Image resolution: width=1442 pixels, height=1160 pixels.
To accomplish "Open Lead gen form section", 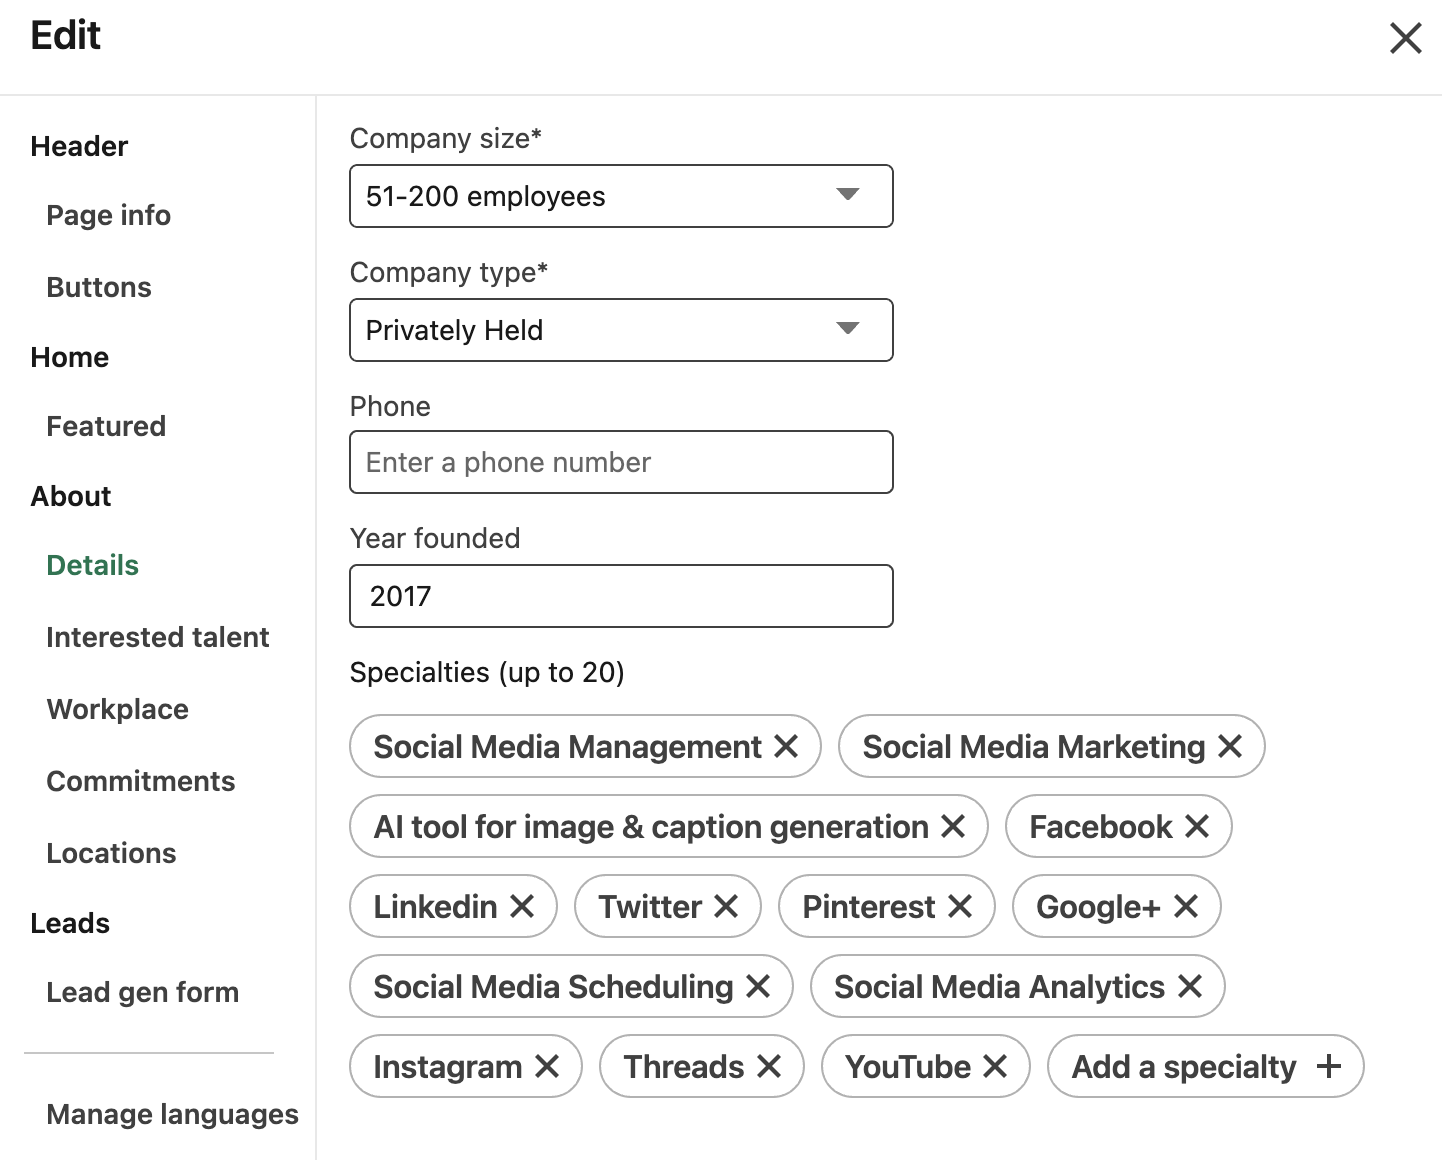I will [x=143, y=992].
